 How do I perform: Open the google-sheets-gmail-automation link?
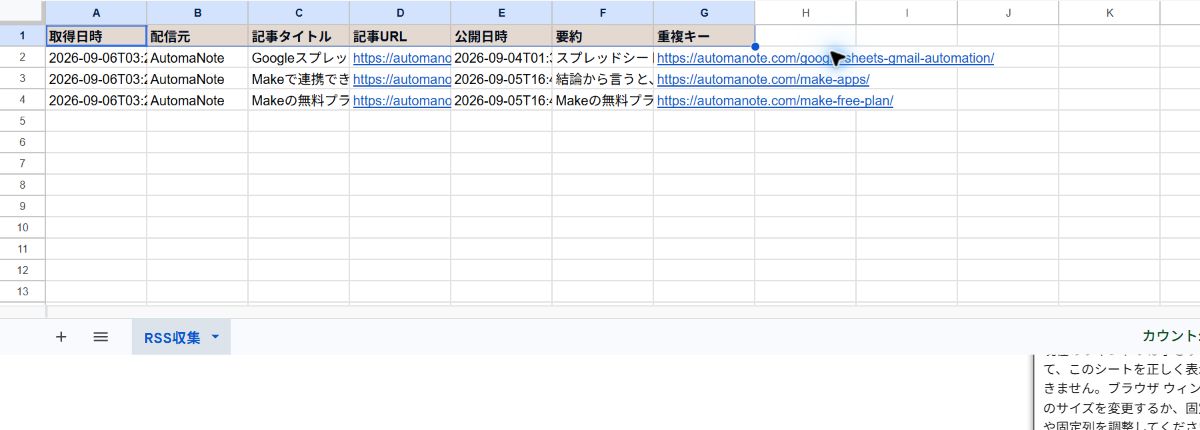(x=825, y=58)
